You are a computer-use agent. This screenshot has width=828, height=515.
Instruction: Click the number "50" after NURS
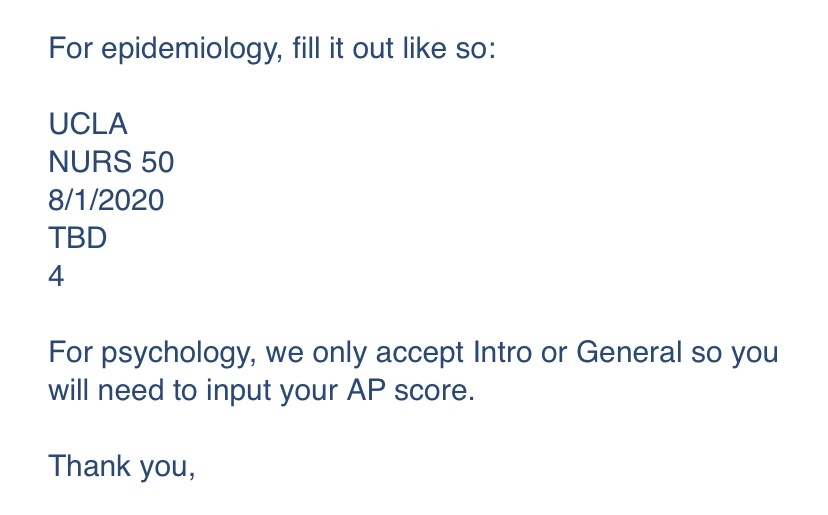[x=157, y=162]
